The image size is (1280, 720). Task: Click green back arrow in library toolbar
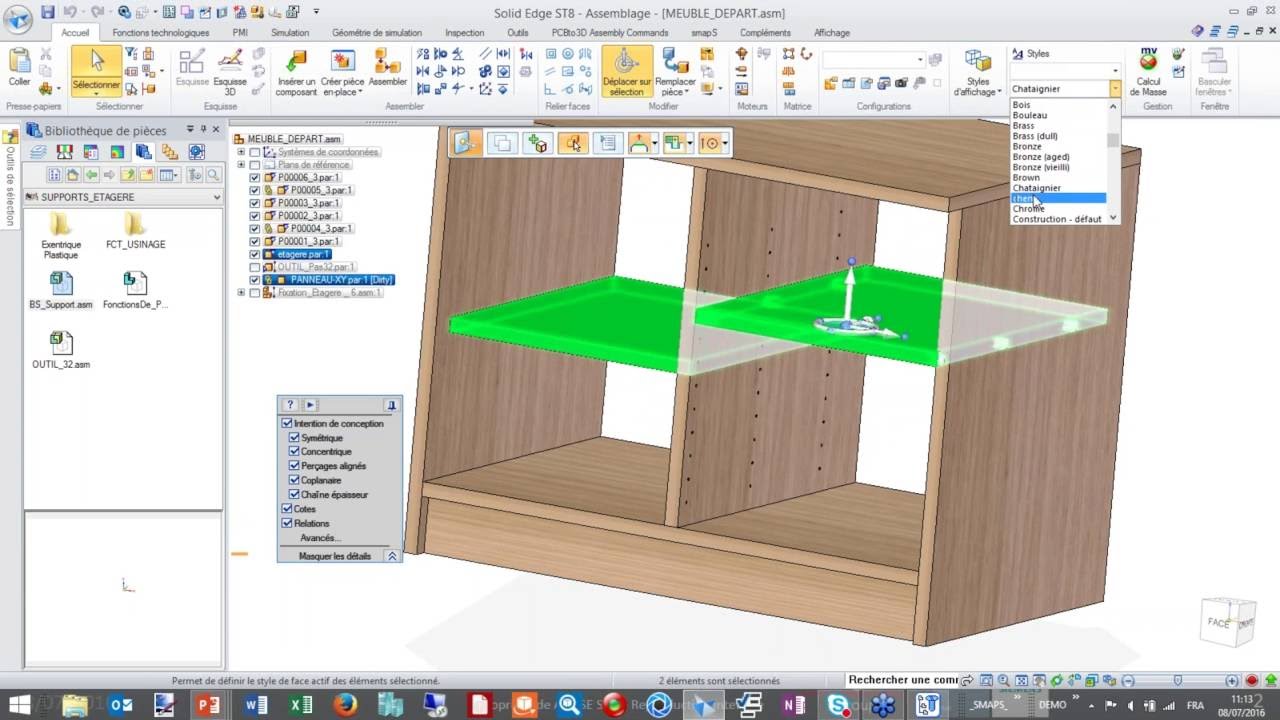tap(91, 175)
